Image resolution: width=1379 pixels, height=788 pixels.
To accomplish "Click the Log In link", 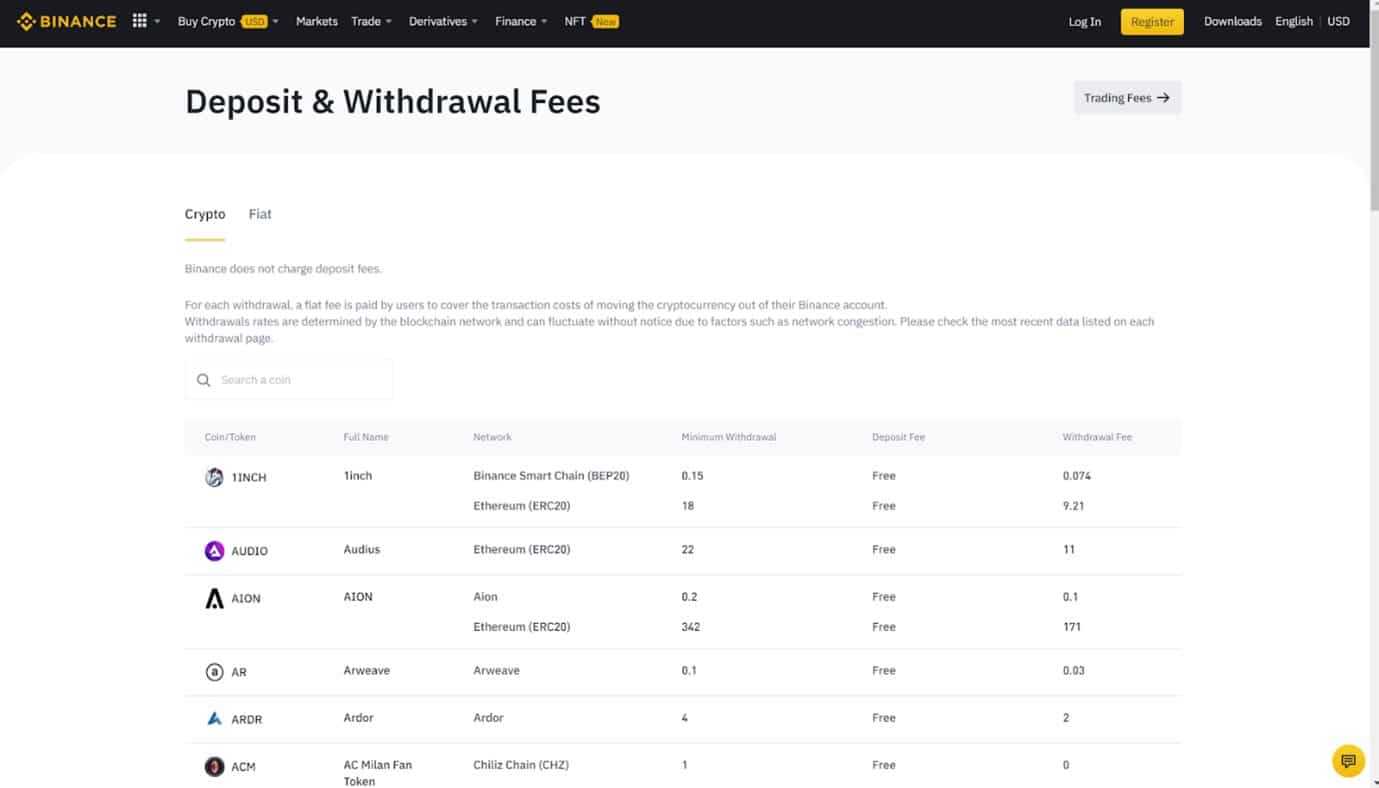I will pyautogui.click(x=1084, y=21).
